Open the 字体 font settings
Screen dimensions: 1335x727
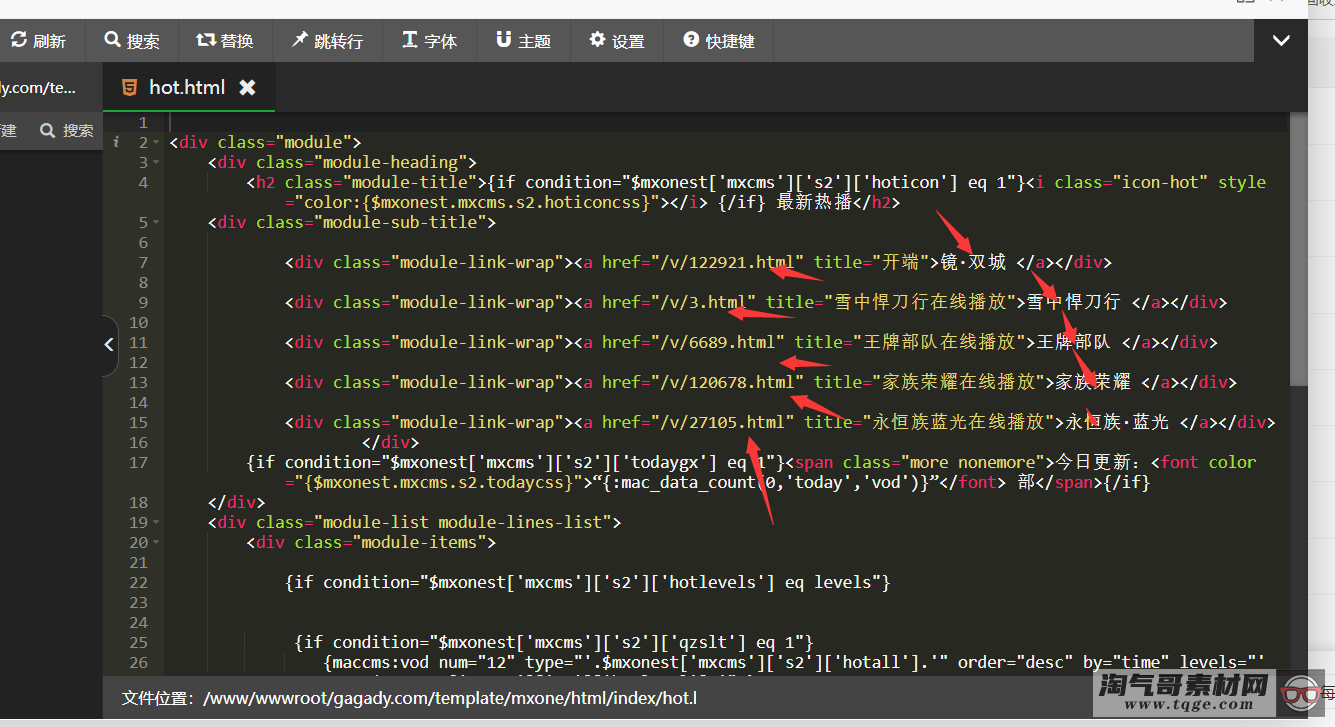point(430,41)
